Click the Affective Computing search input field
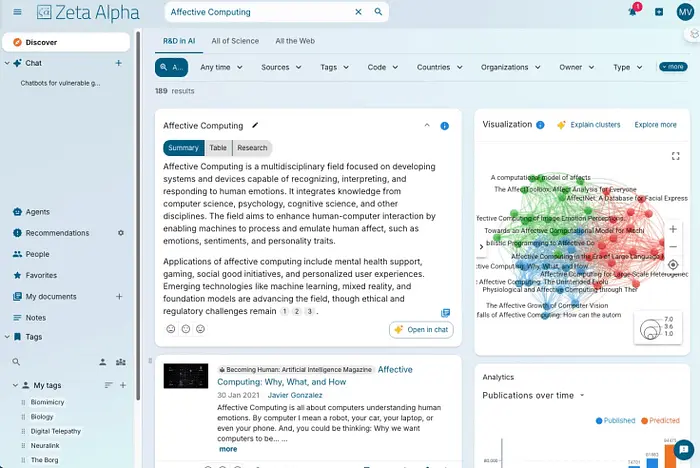 coord(258,12)
